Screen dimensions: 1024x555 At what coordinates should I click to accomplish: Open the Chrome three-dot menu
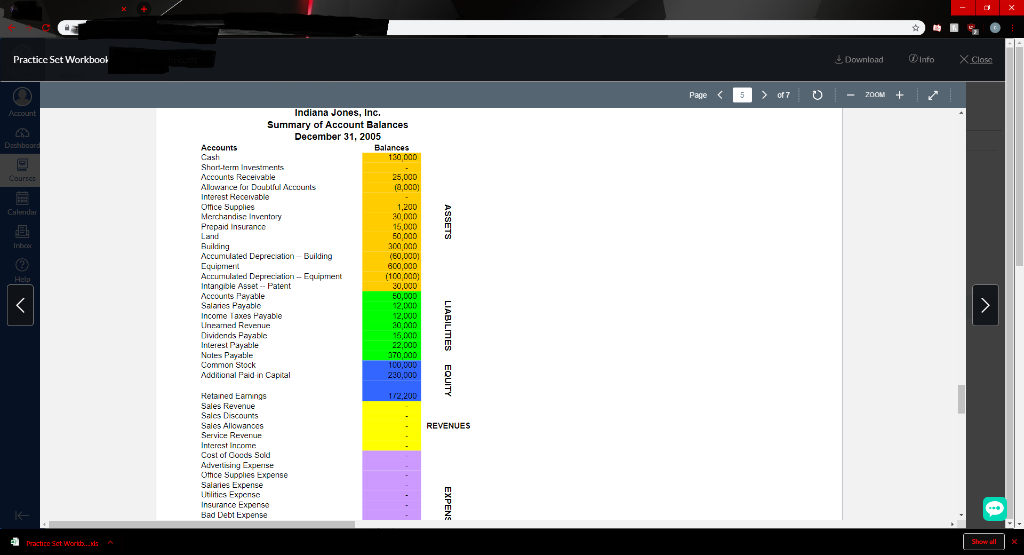pyautogui.click(x=1012, y=27)
